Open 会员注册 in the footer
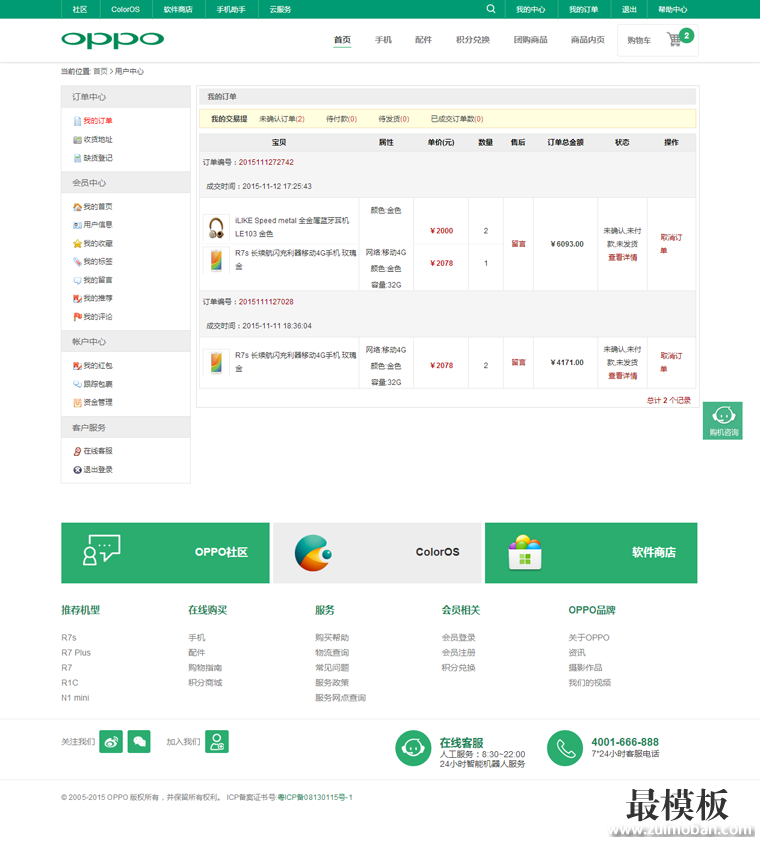This screenshot has width=760, height=842. [x=459, y=653]
